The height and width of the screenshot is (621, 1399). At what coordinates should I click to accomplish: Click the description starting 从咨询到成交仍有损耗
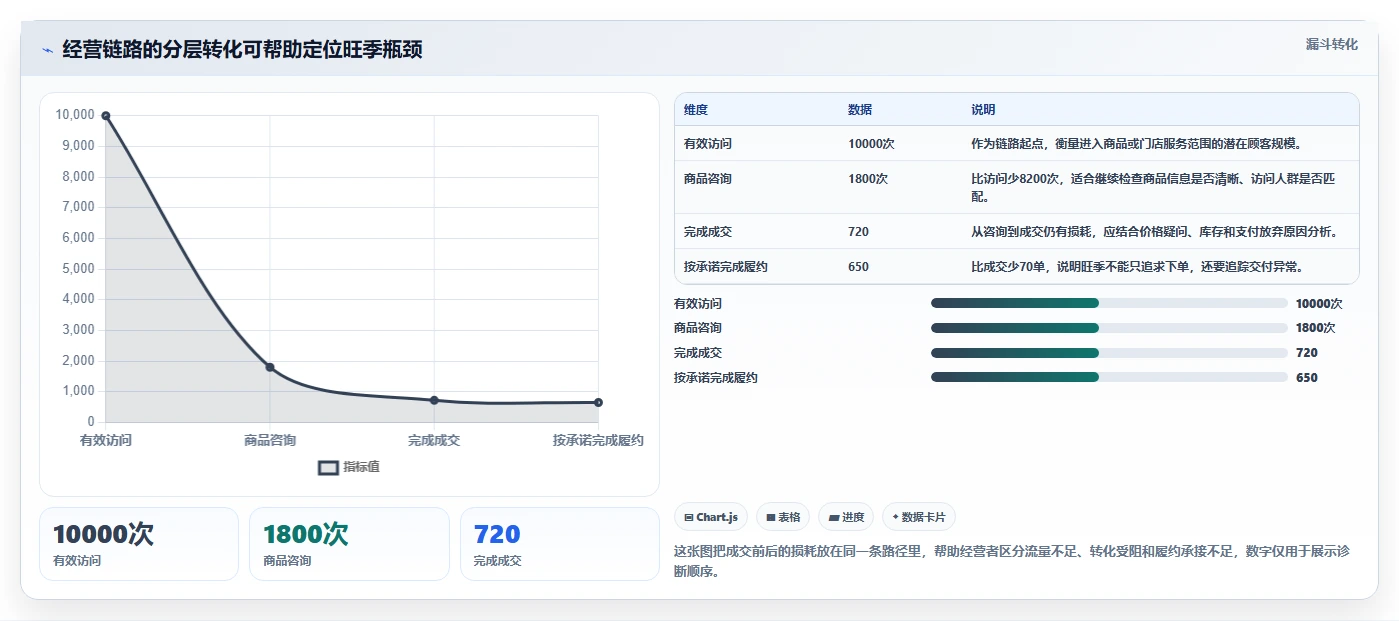point(1154,232)
